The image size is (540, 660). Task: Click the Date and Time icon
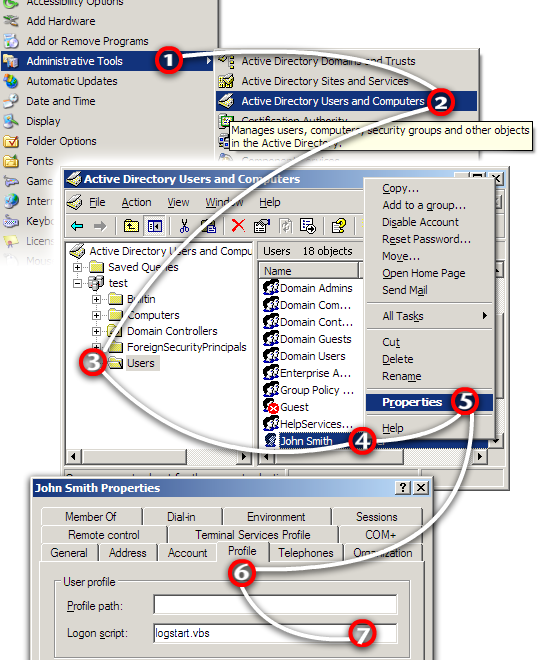(11, 101)
